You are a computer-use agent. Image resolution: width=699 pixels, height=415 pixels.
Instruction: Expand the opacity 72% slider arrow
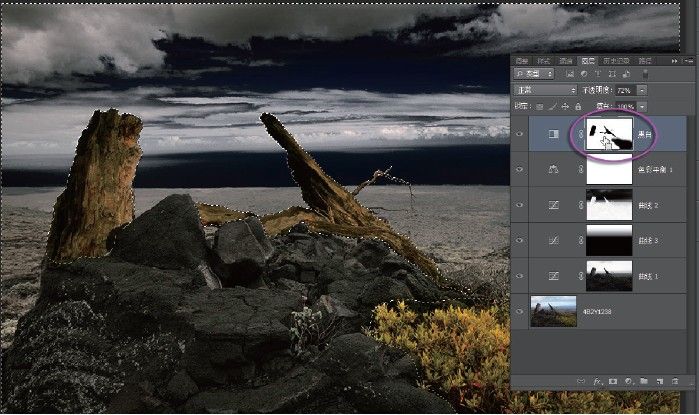pos(642,89)
